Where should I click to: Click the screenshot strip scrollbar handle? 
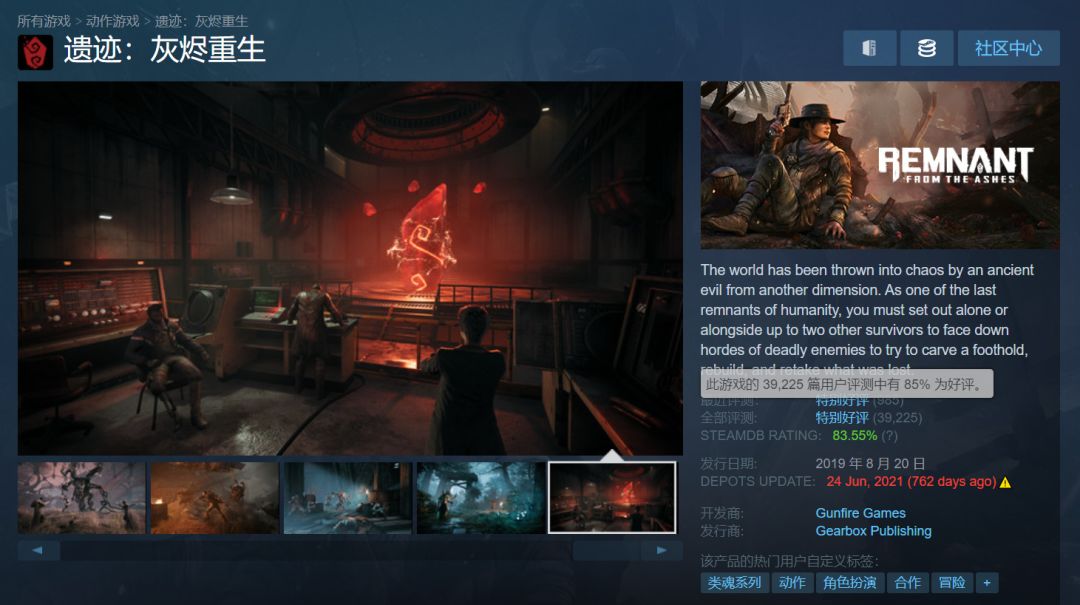click(x=607, y=550)
